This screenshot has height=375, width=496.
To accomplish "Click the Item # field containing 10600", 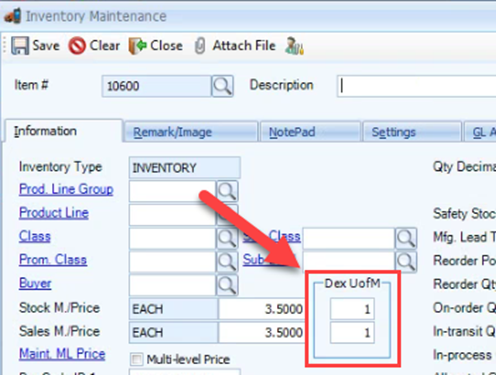I will click(x=156, y=86).
